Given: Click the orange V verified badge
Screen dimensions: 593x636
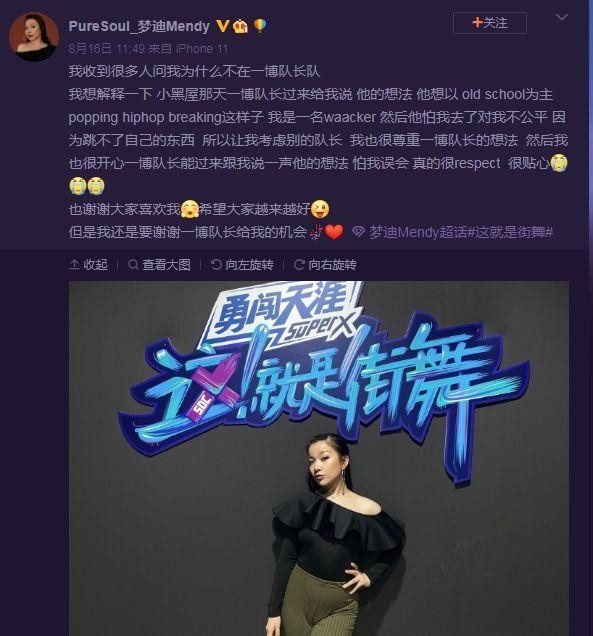Looking at the screenshot, I should 222,26.
